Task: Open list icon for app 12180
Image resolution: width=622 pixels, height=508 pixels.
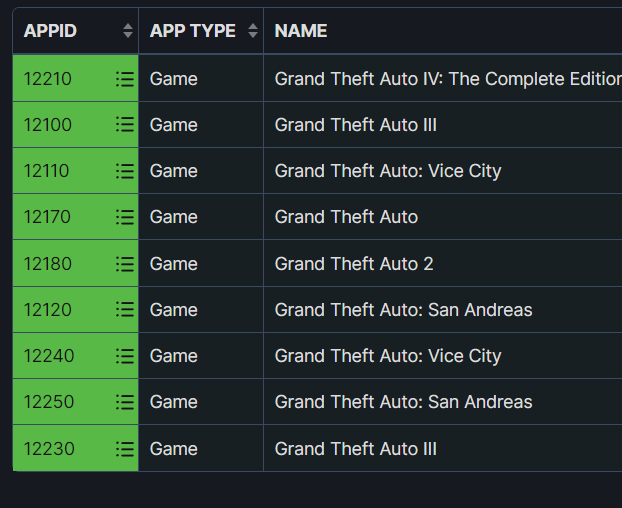Action: coord(125,264)
